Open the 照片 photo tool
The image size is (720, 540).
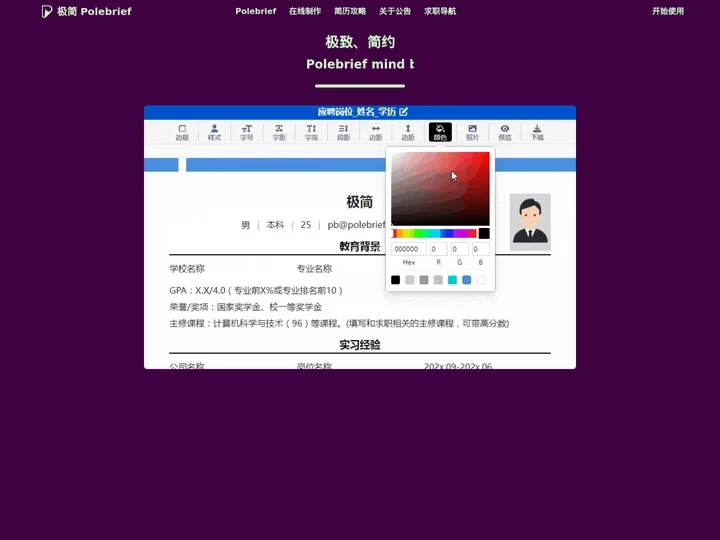click(472, 132)
